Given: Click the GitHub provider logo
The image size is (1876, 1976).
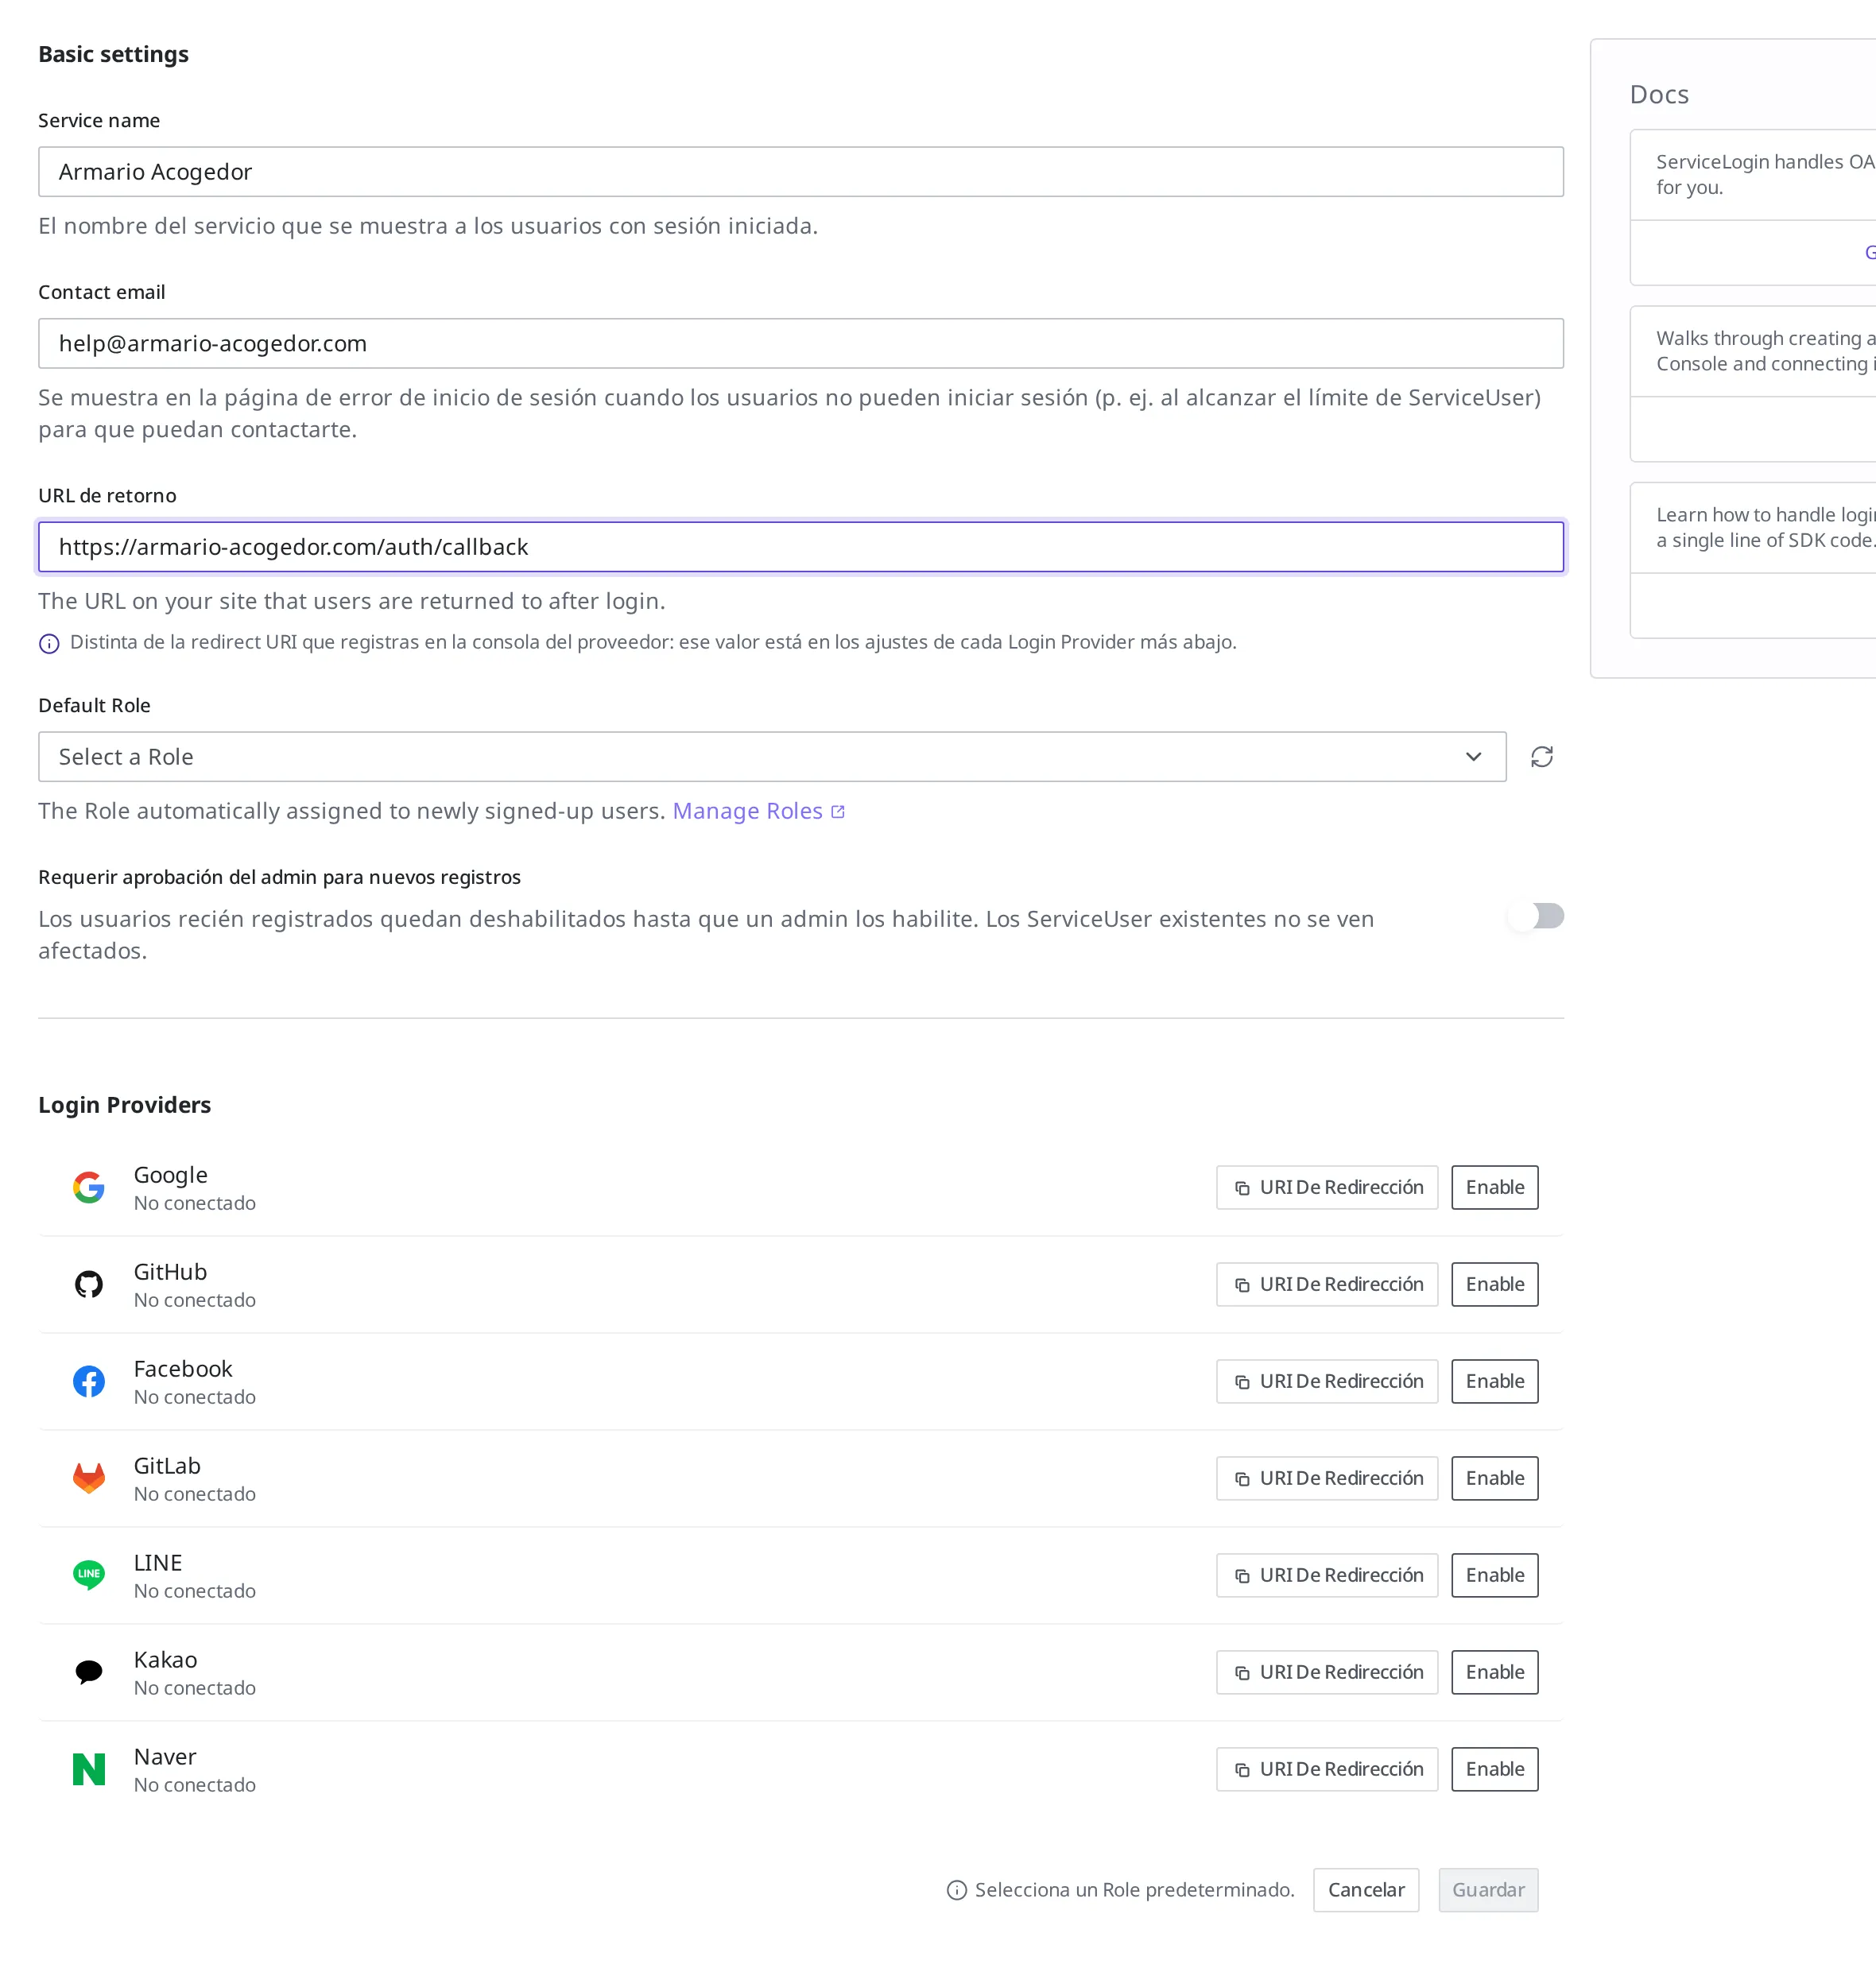Looking at the screenshot, I should [89, 1284].
